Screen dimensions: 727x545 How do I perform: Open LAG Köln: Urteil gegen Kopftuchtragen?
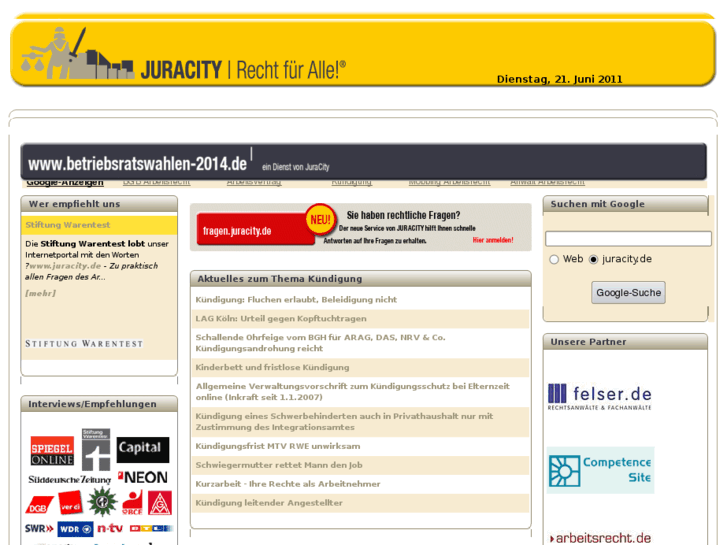click(281, 319)
